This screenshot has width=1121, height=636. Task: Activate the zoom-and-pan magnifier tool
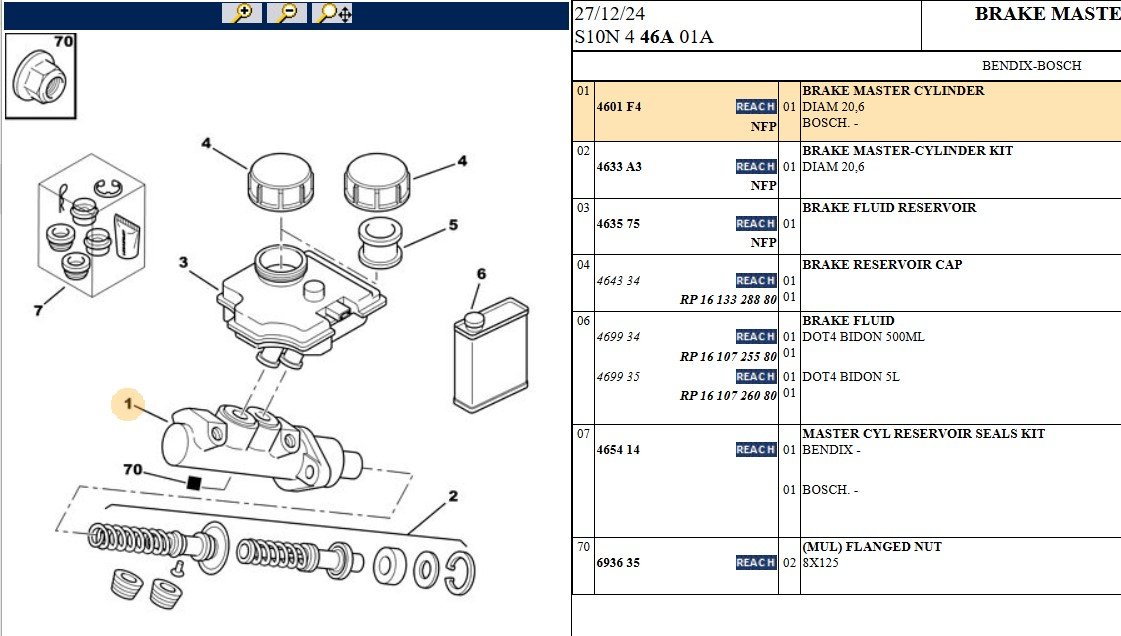334,13
